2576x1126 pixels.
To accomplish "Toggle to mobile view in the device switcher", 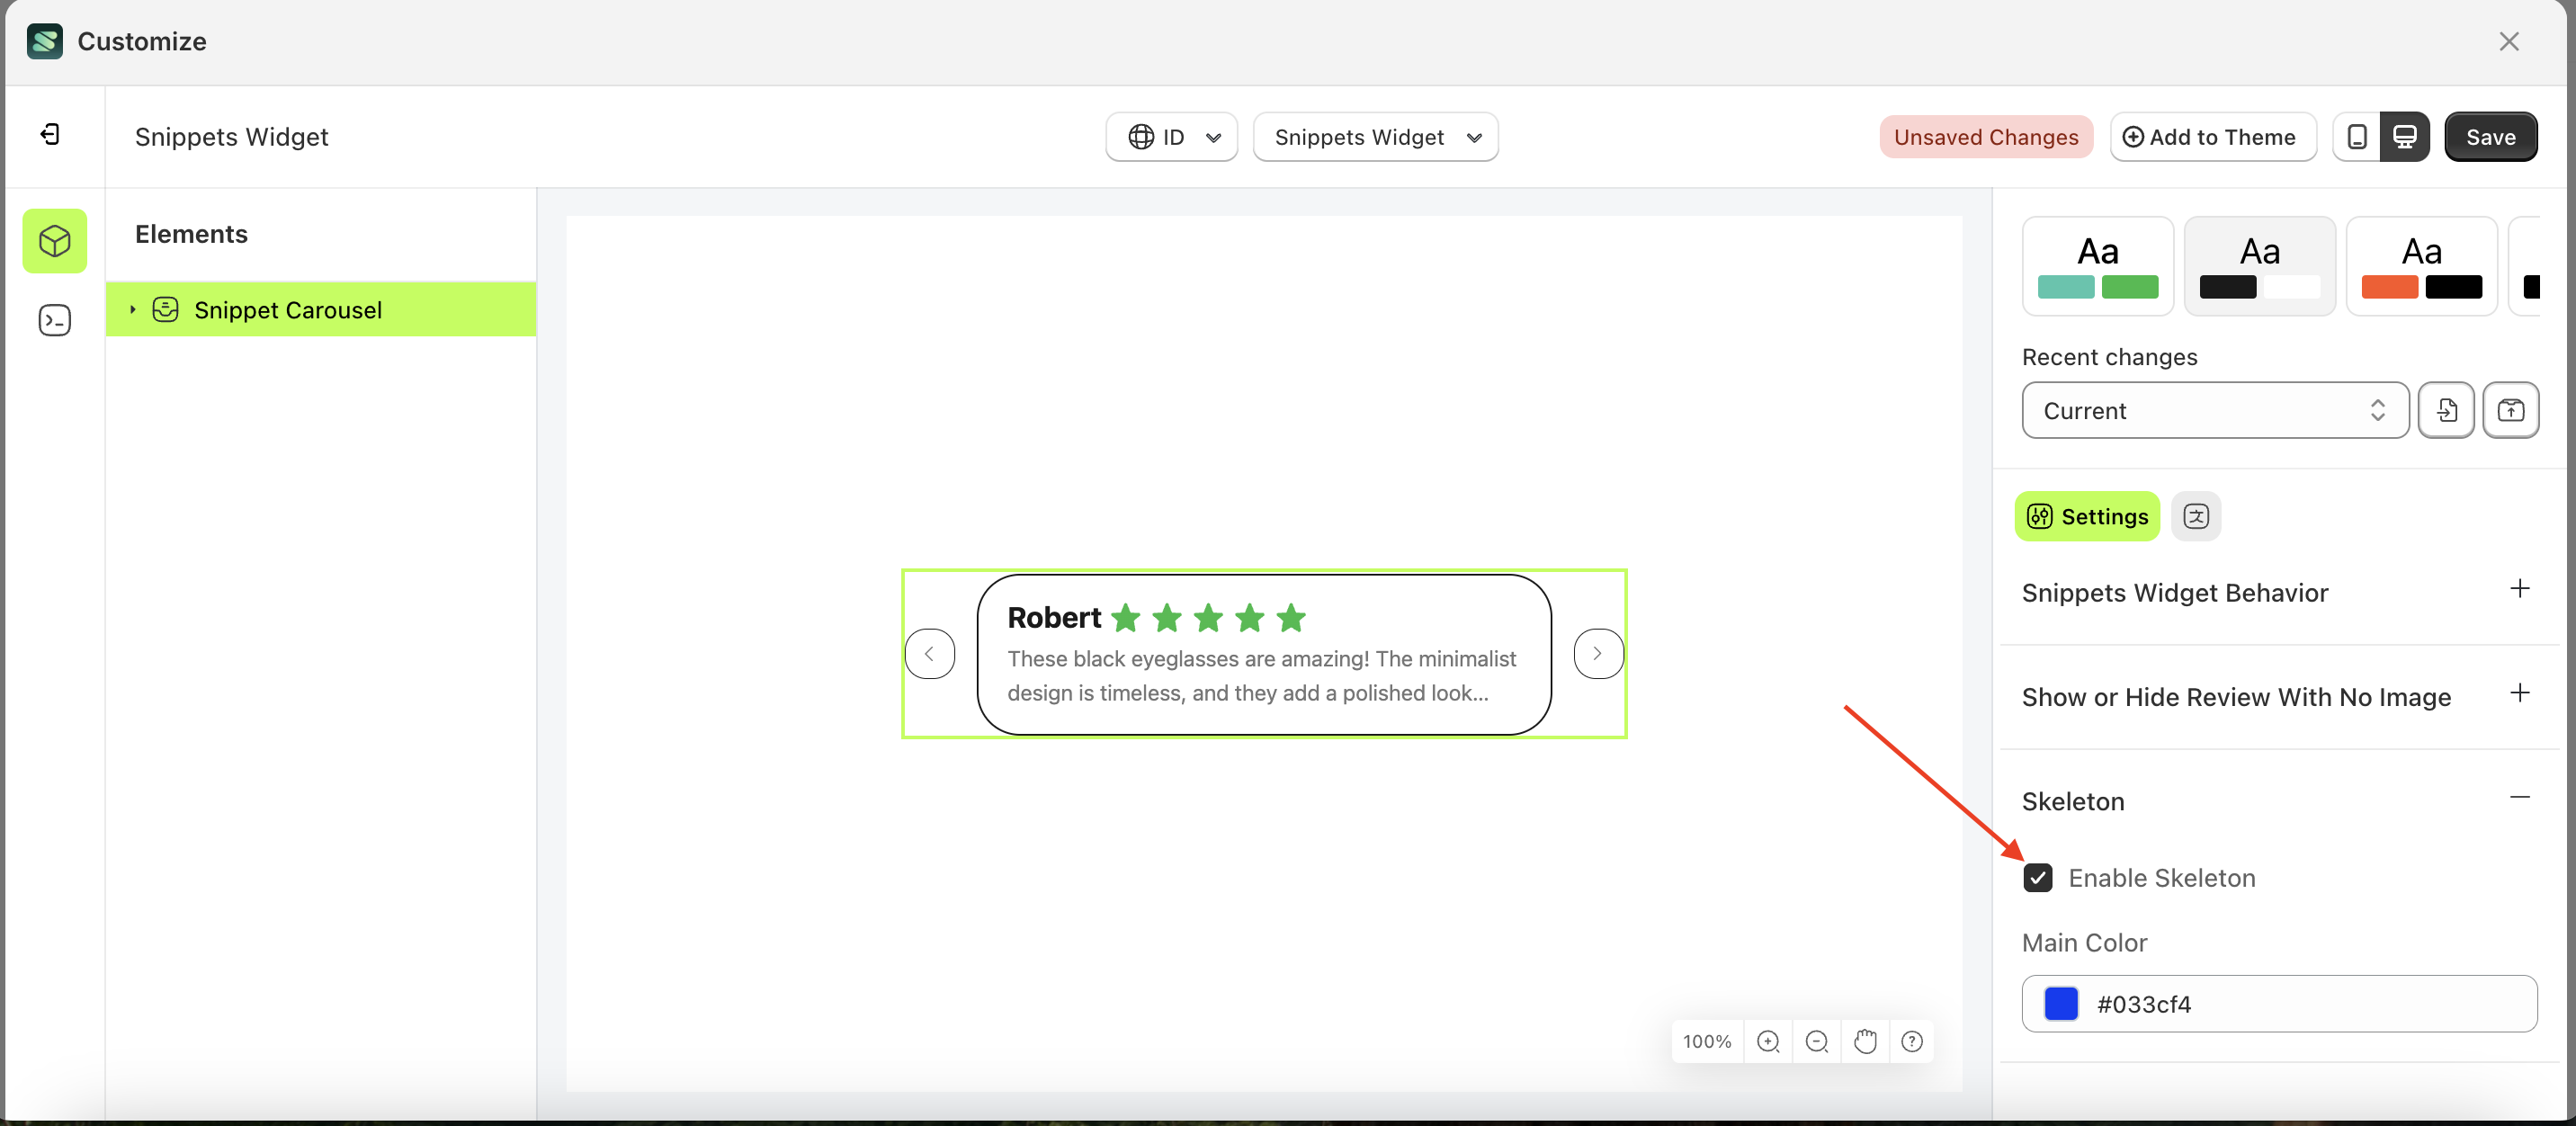I will pyautogui.click(x=2357, y=136).
